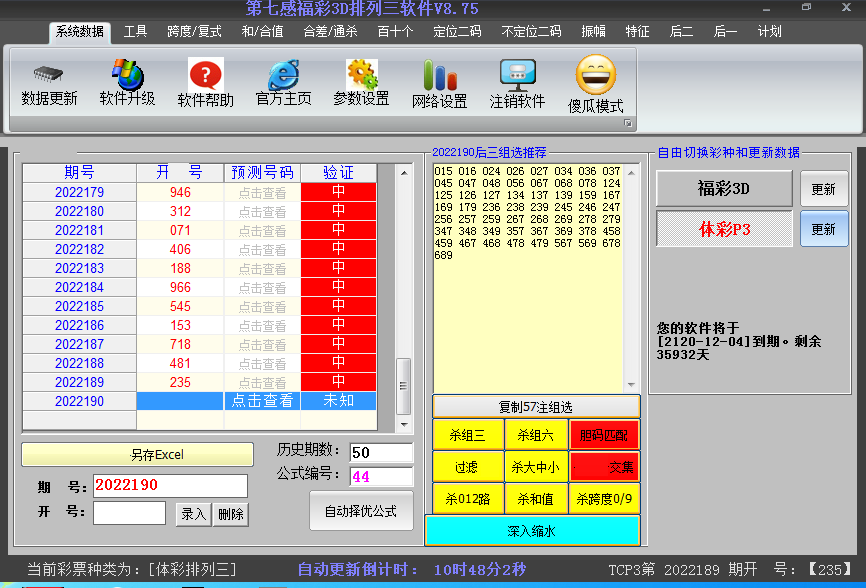Open 网络设置 icon
Screen dimensions: 866x588
pyautogui.click(x=440, y=75)
